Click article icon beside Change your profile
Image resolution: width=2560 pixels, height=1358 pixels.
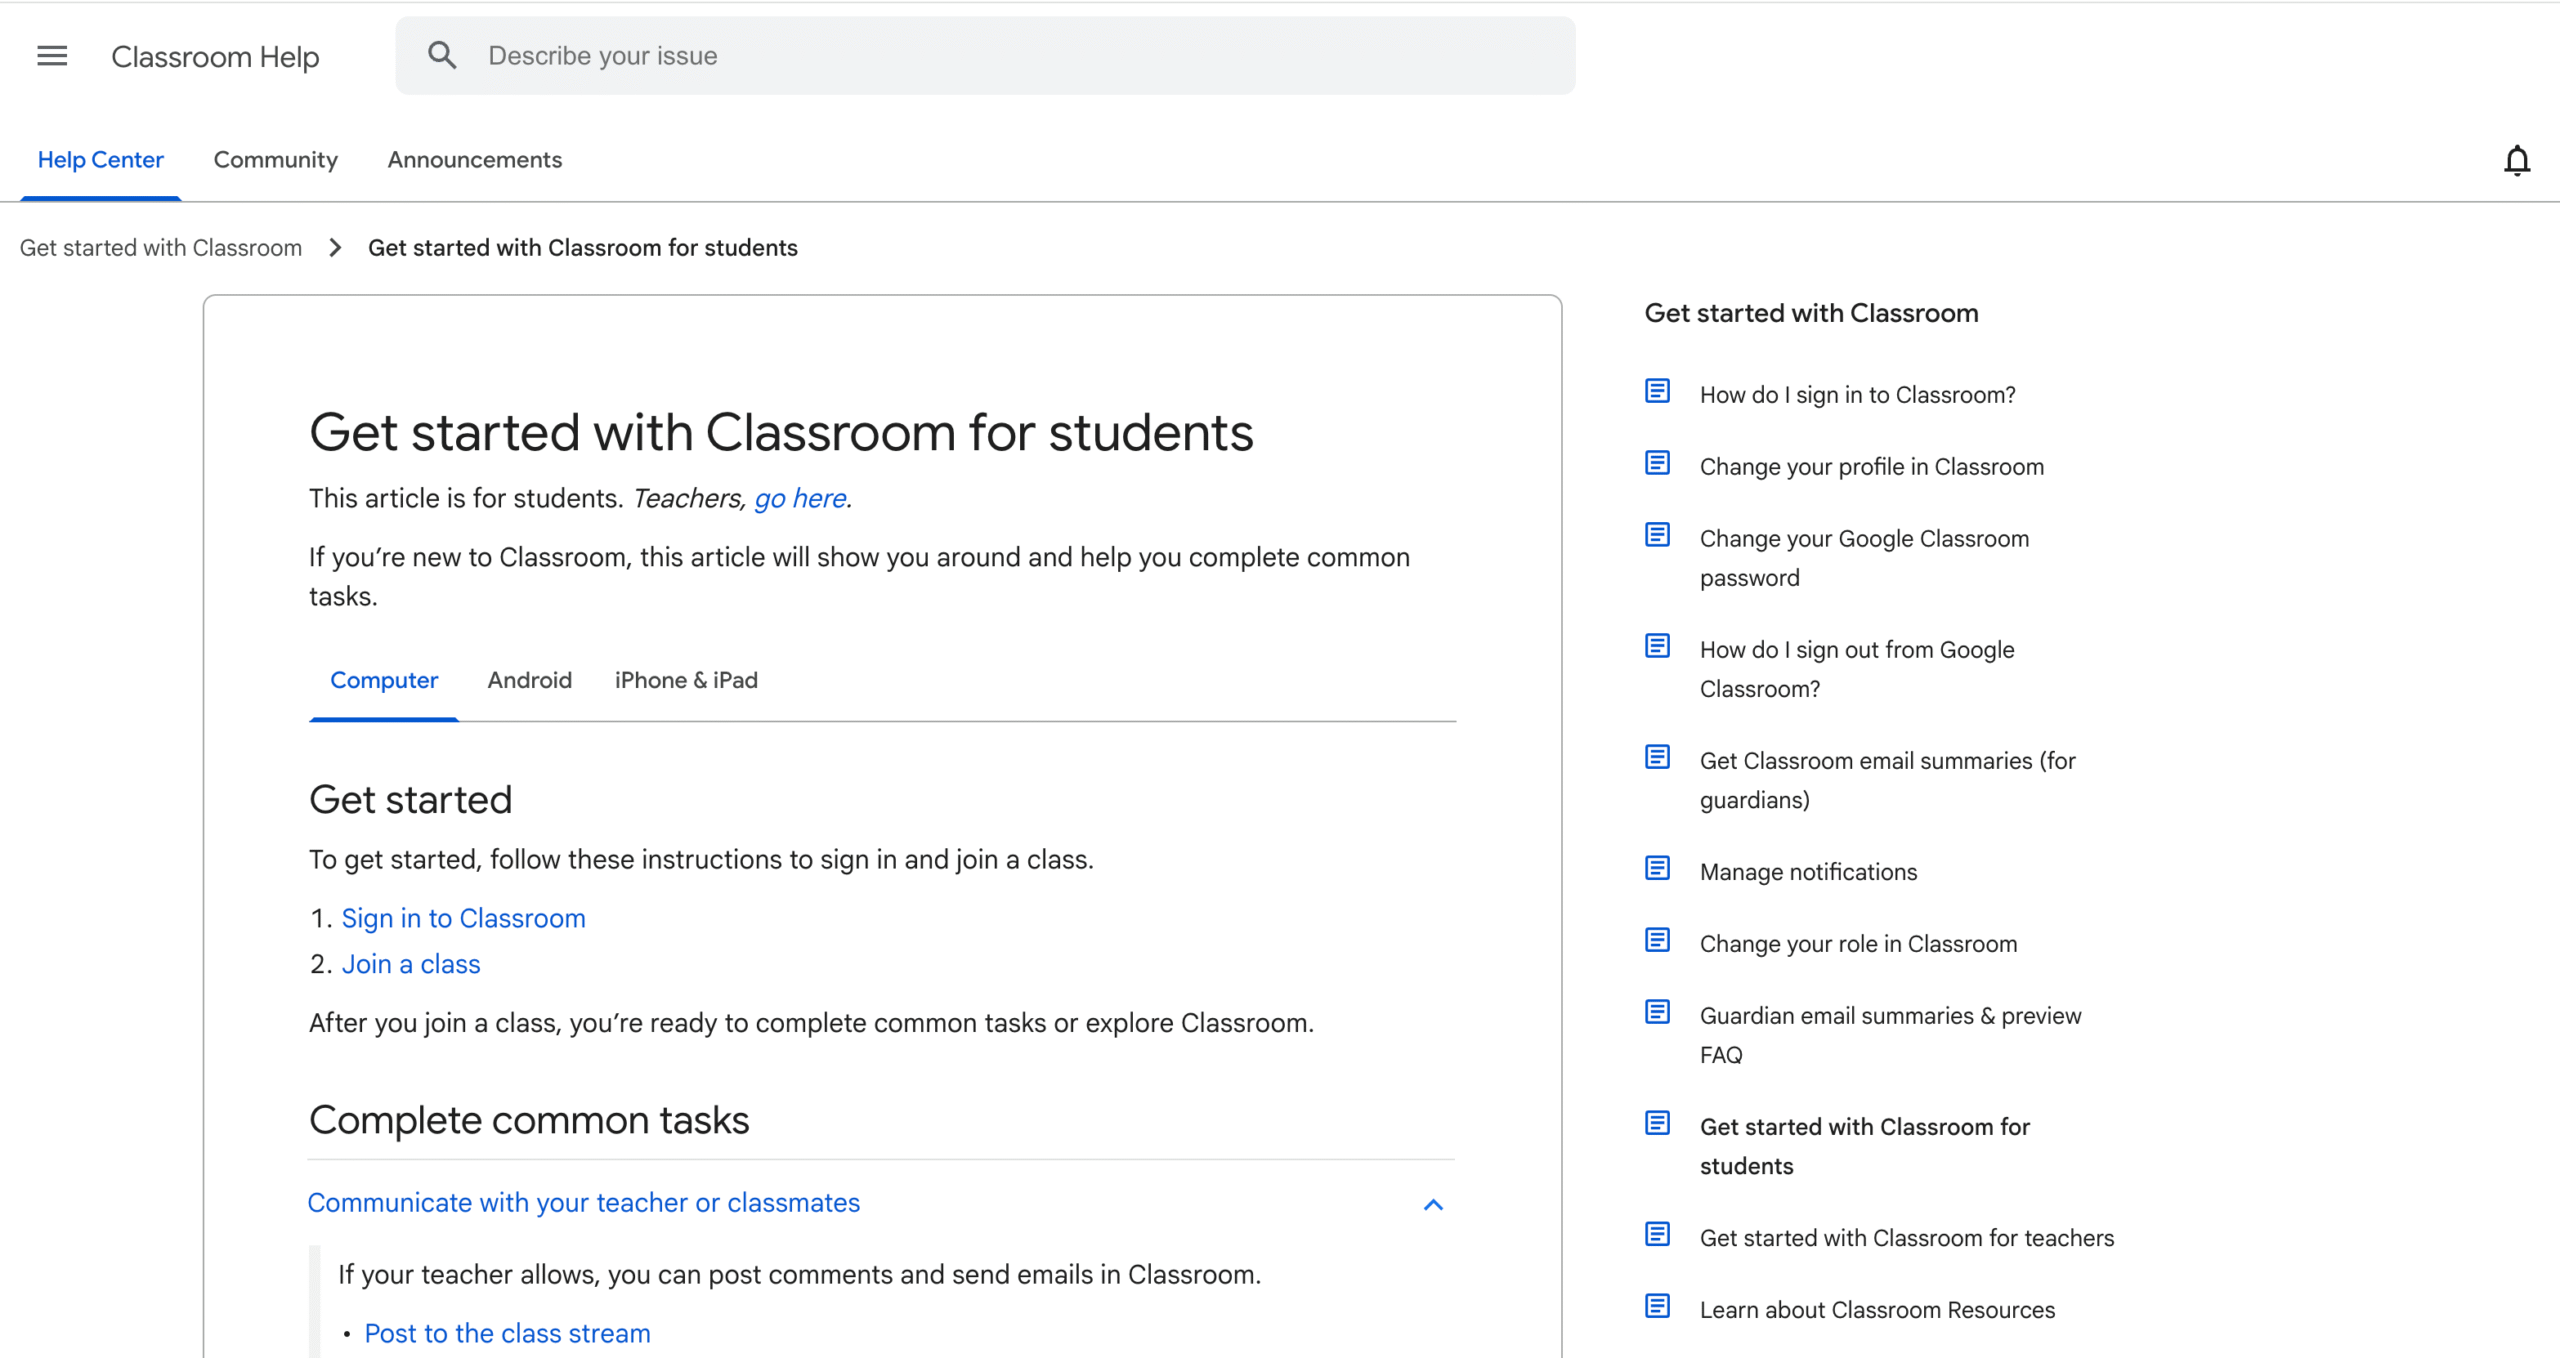click(x=1657, y=463)
